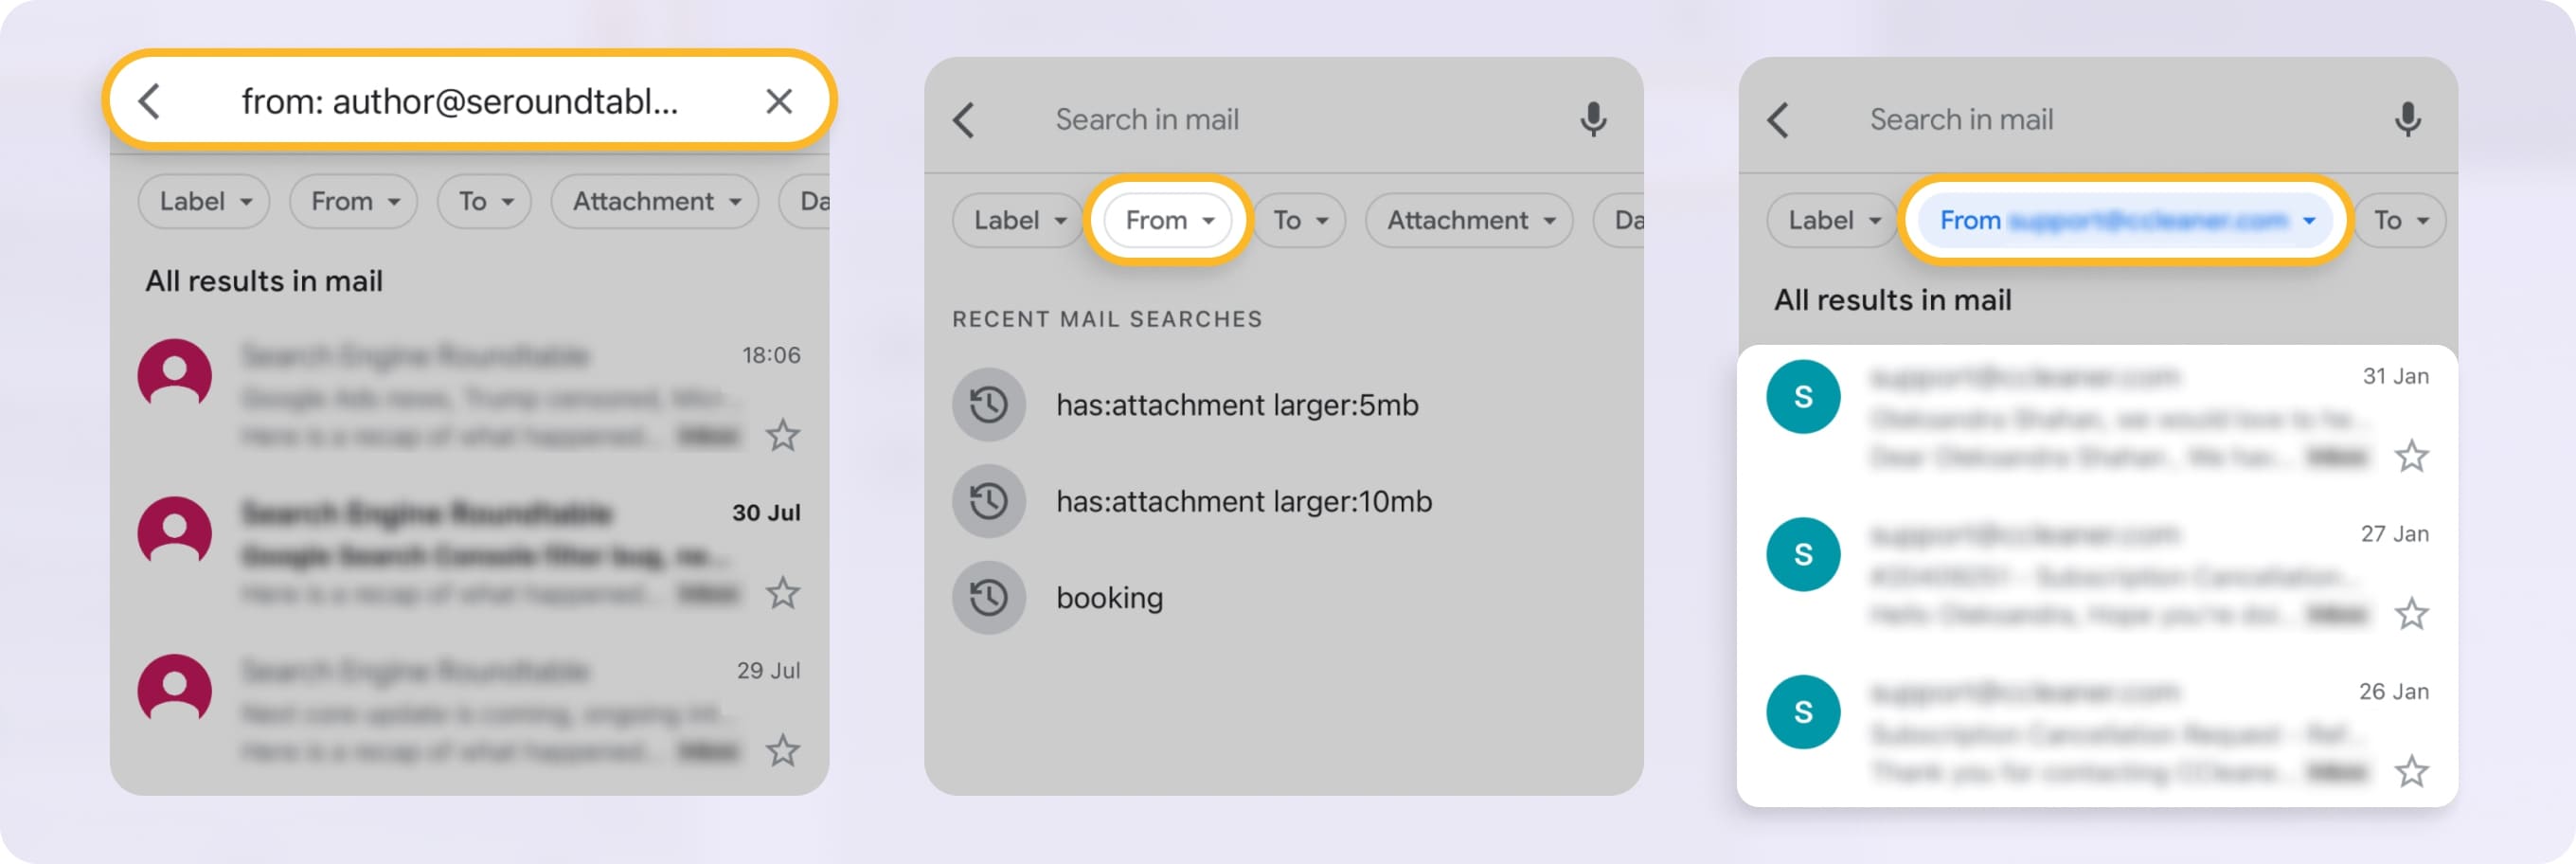Star the email dated 30 Jul
The image size is (2576, 864).
pyautogui.click(x=783, y=592)
